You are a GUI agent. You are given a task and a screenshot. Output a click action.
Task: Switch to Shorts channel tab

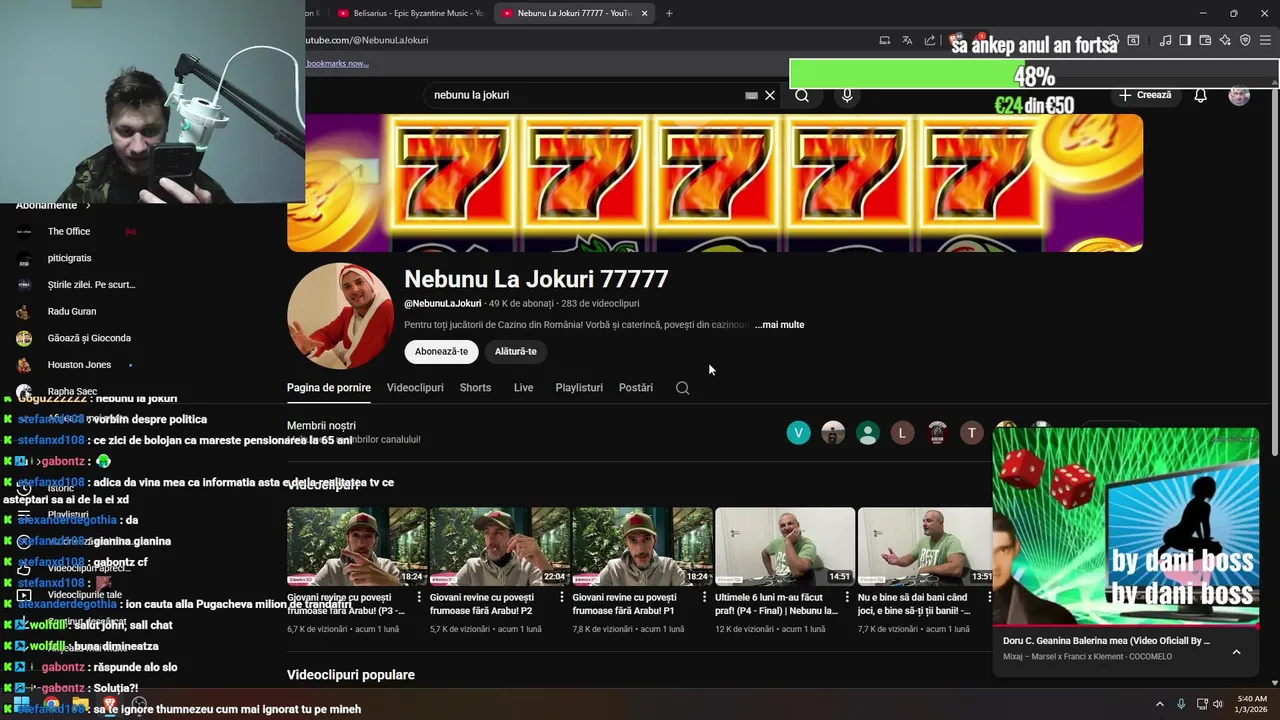pyautogui.click(x=475, y=388)
